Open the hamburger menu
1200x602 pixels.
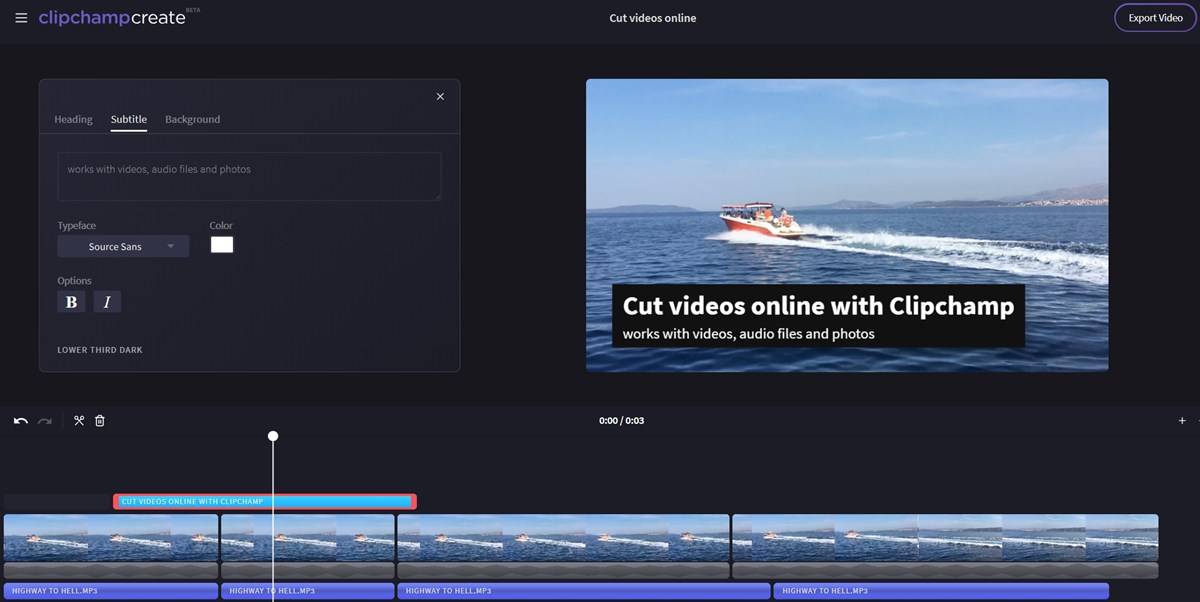[21, 17]
